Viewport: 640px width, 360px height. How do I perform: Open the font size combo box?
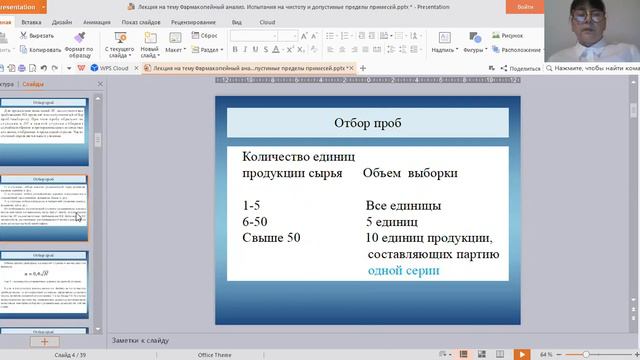point(288,36)
